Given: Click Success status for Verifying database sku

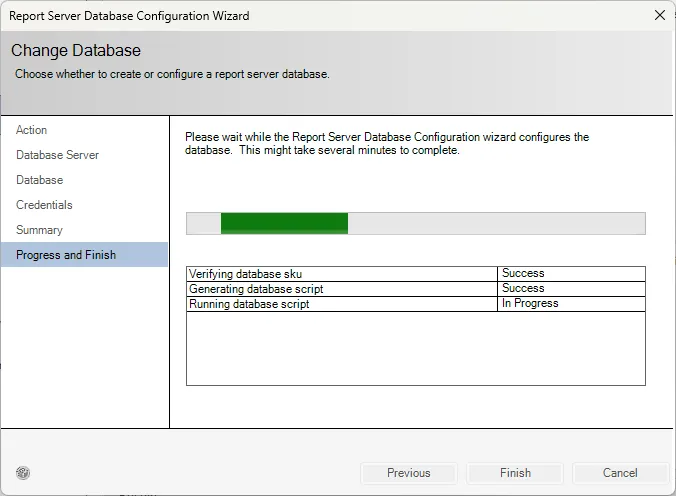Looking at the screenshot, I should [x=571, y=273].
